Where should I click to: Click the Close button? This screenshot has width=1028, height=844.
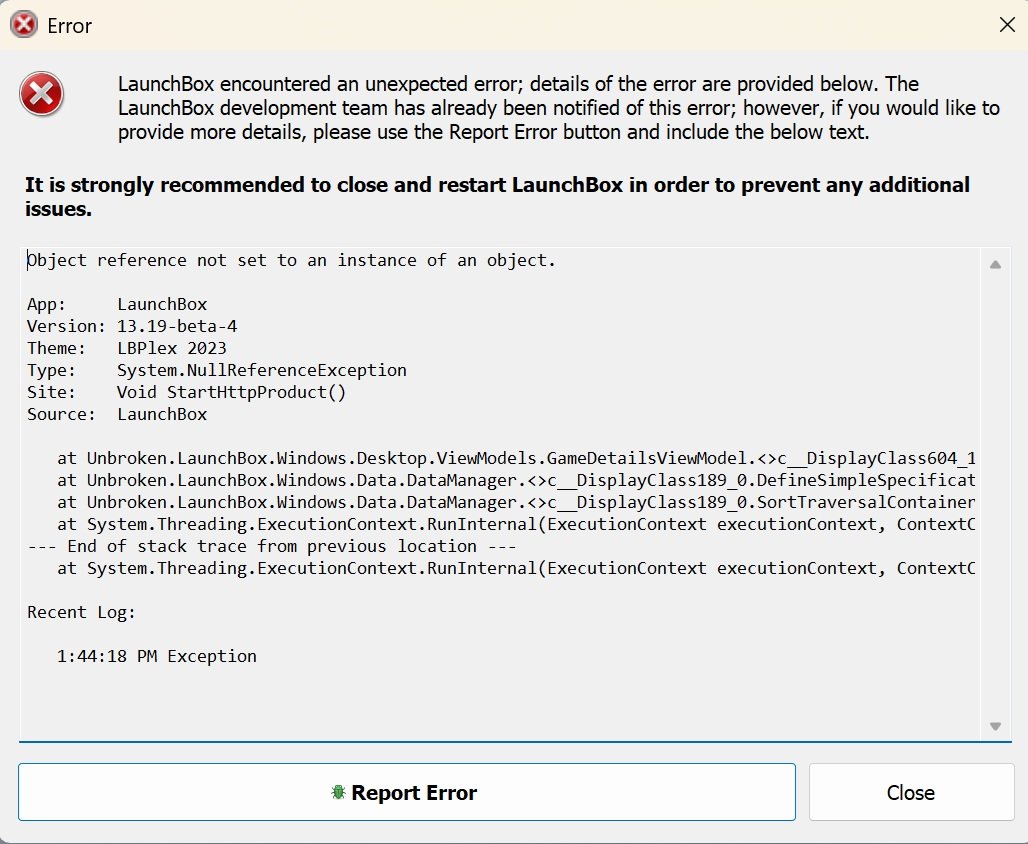pyautogui.click(x=911, y=792)
